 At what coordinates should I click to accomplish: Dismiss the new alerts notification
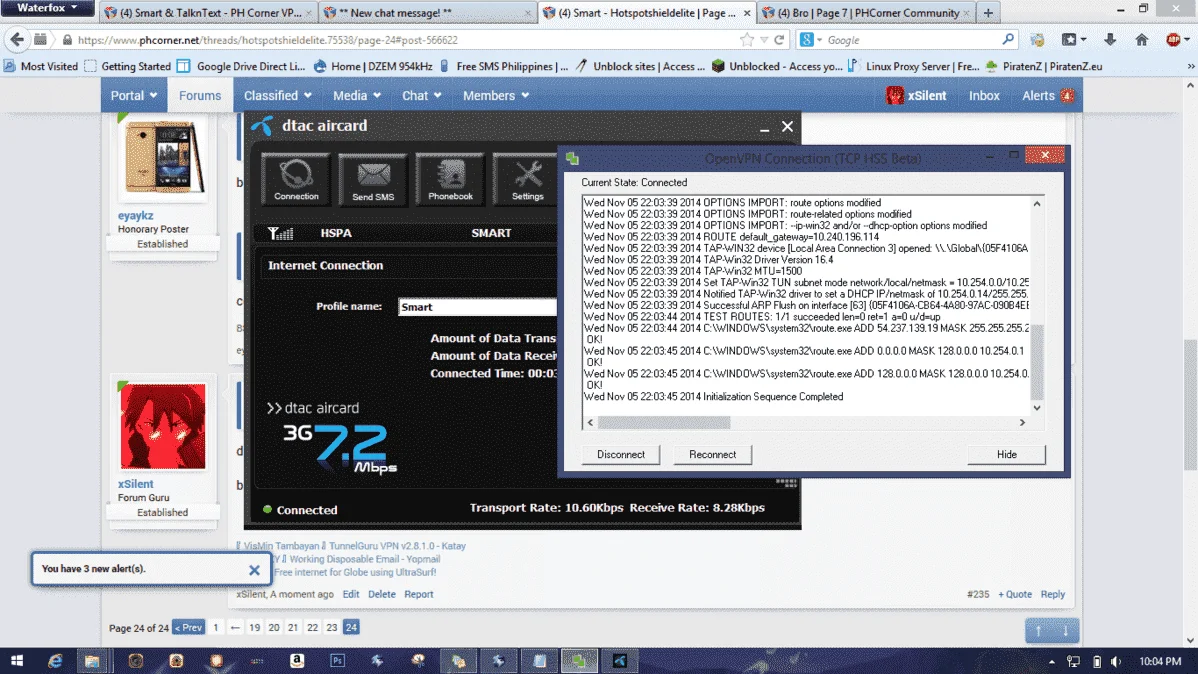pyautogui.click(x=254, y=569)
